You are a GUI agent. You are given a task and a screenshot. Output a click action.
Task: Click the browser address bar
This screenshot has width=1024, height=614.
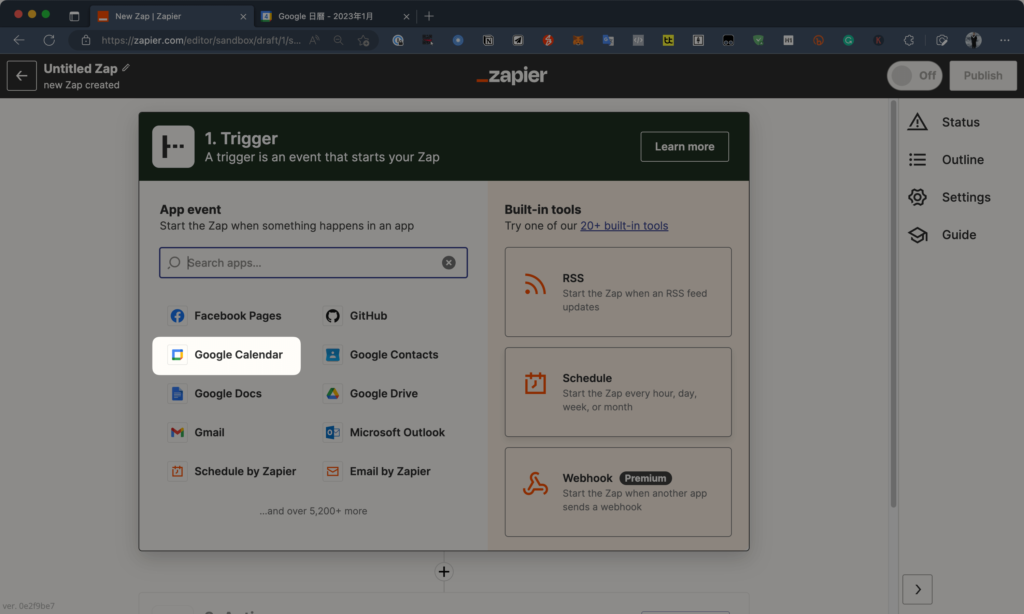(201, 40)
